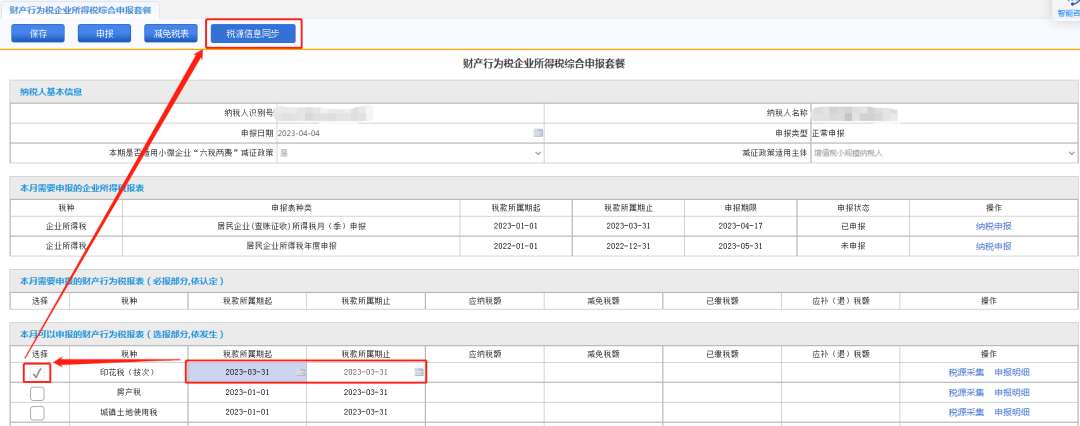Click the 税源信息同步 button
The height and width of the screenshot is (426, 1080).
[x=253, y=34]
